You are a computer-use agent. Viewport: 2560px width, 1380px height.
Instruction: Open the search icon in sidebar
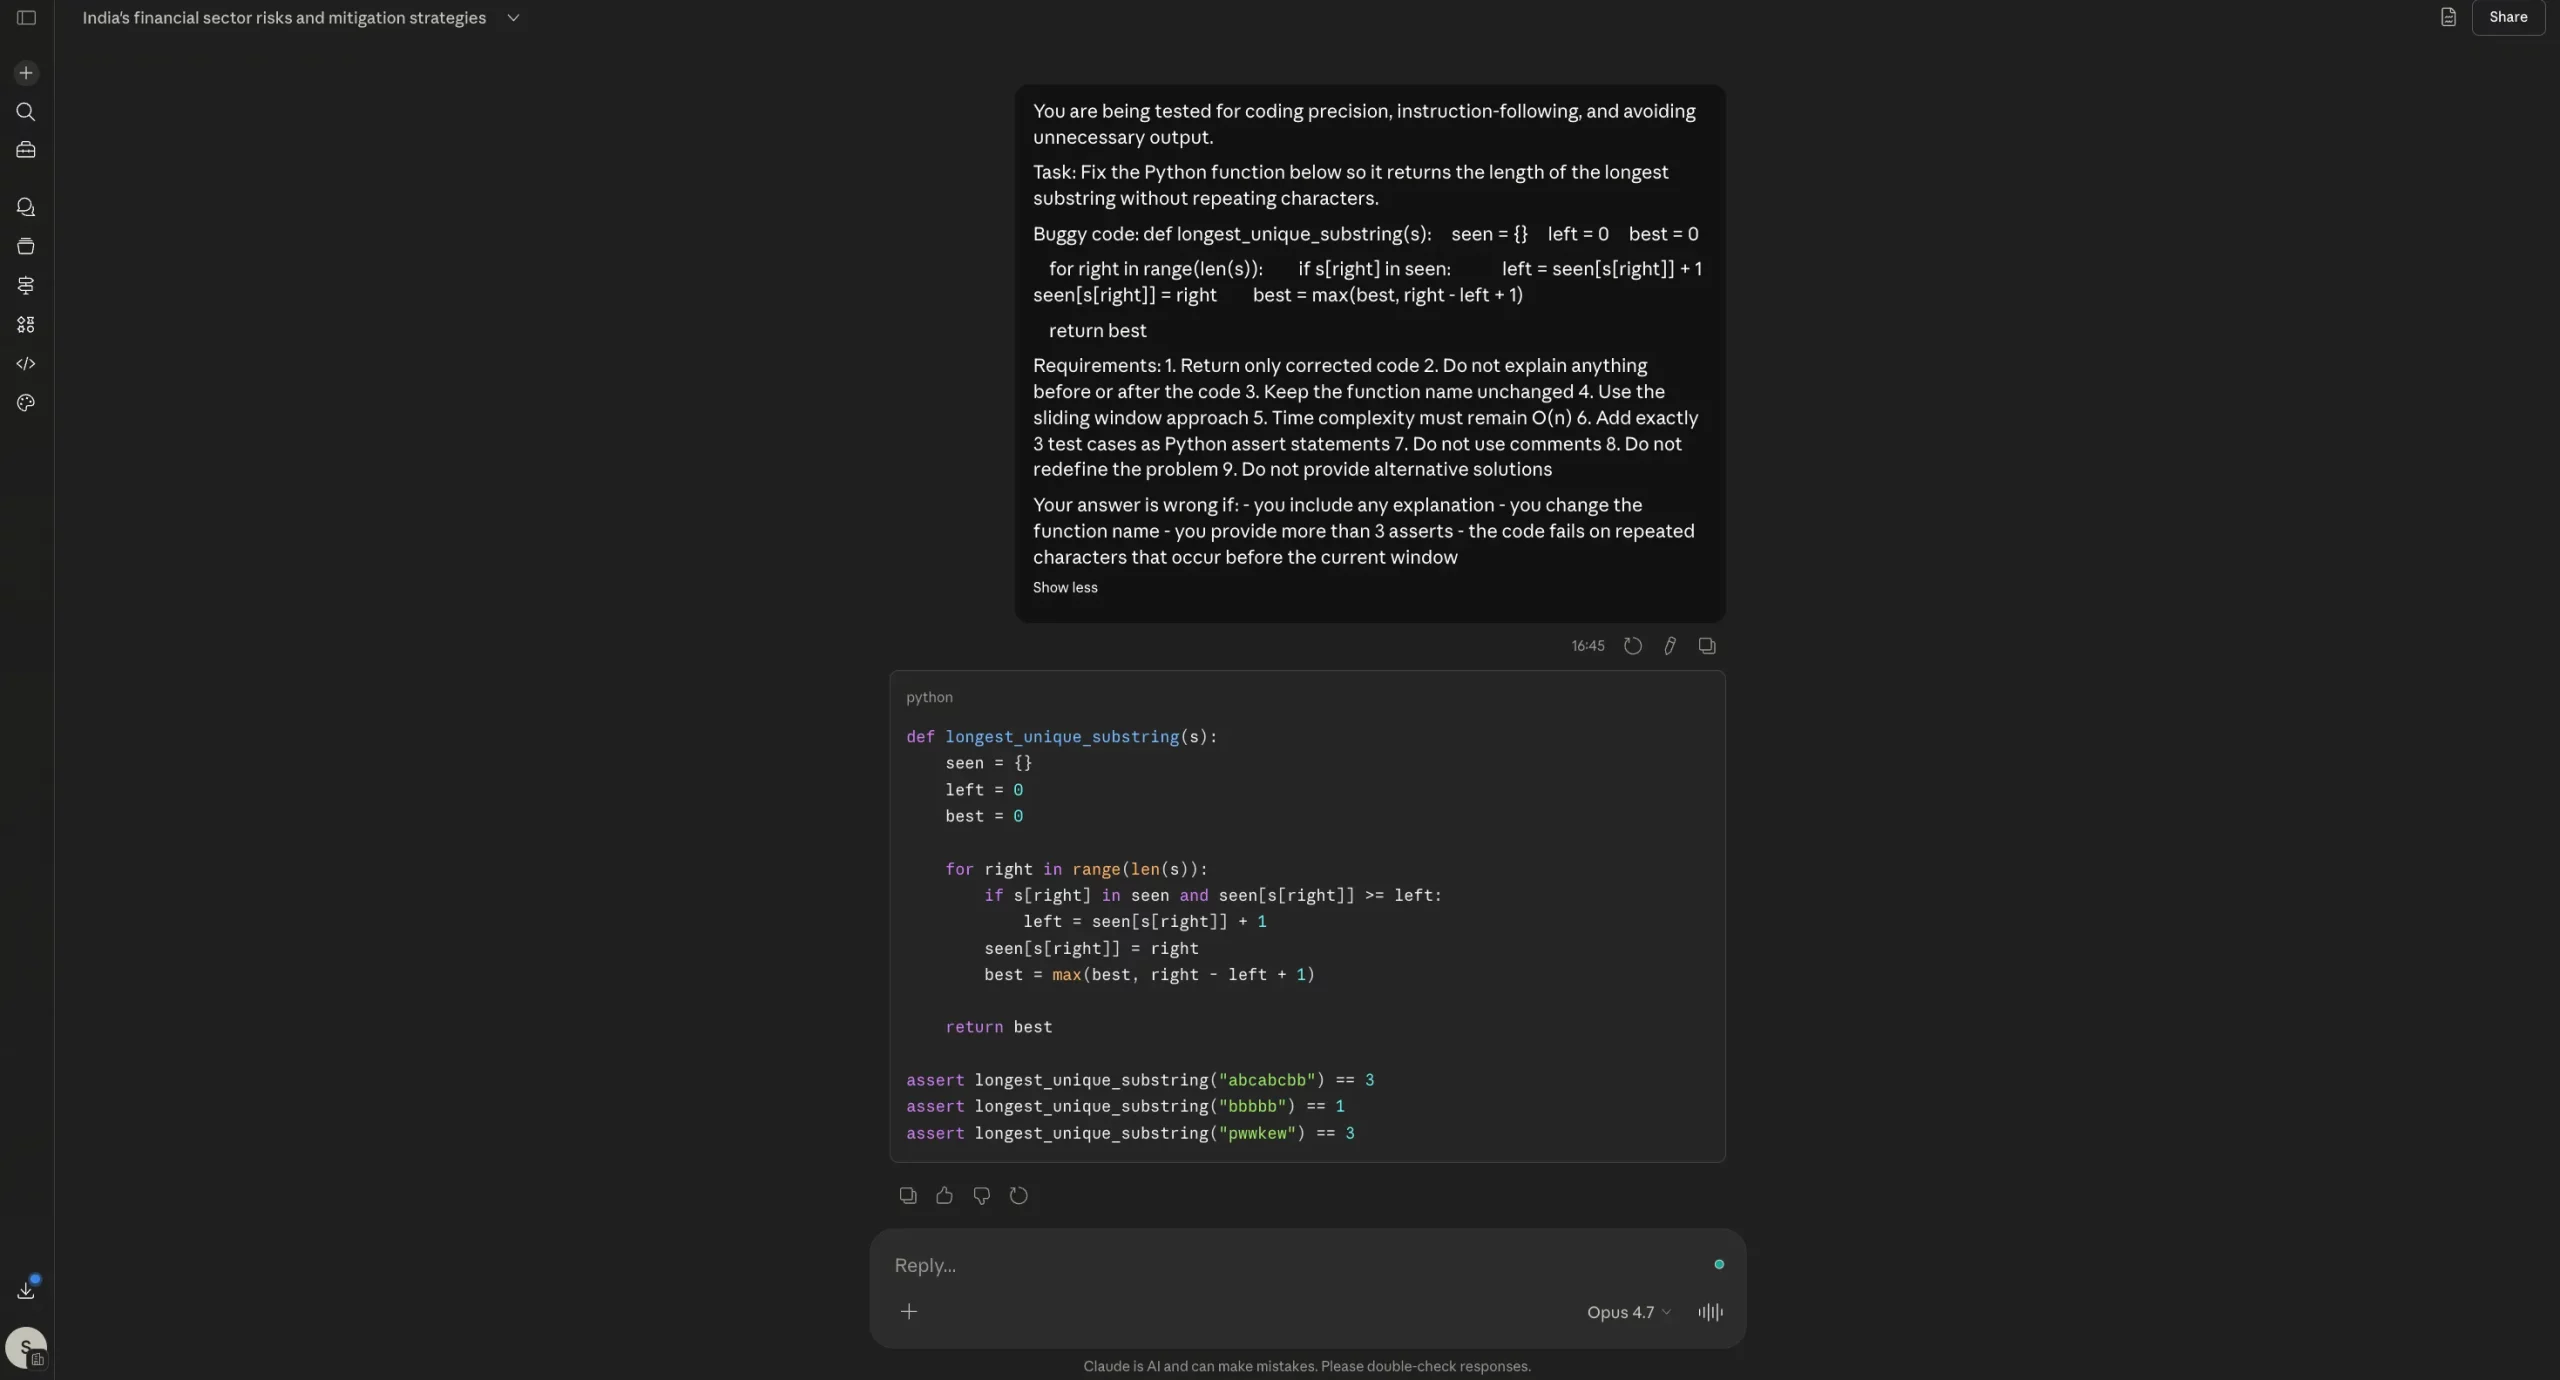tap(26, 112)
